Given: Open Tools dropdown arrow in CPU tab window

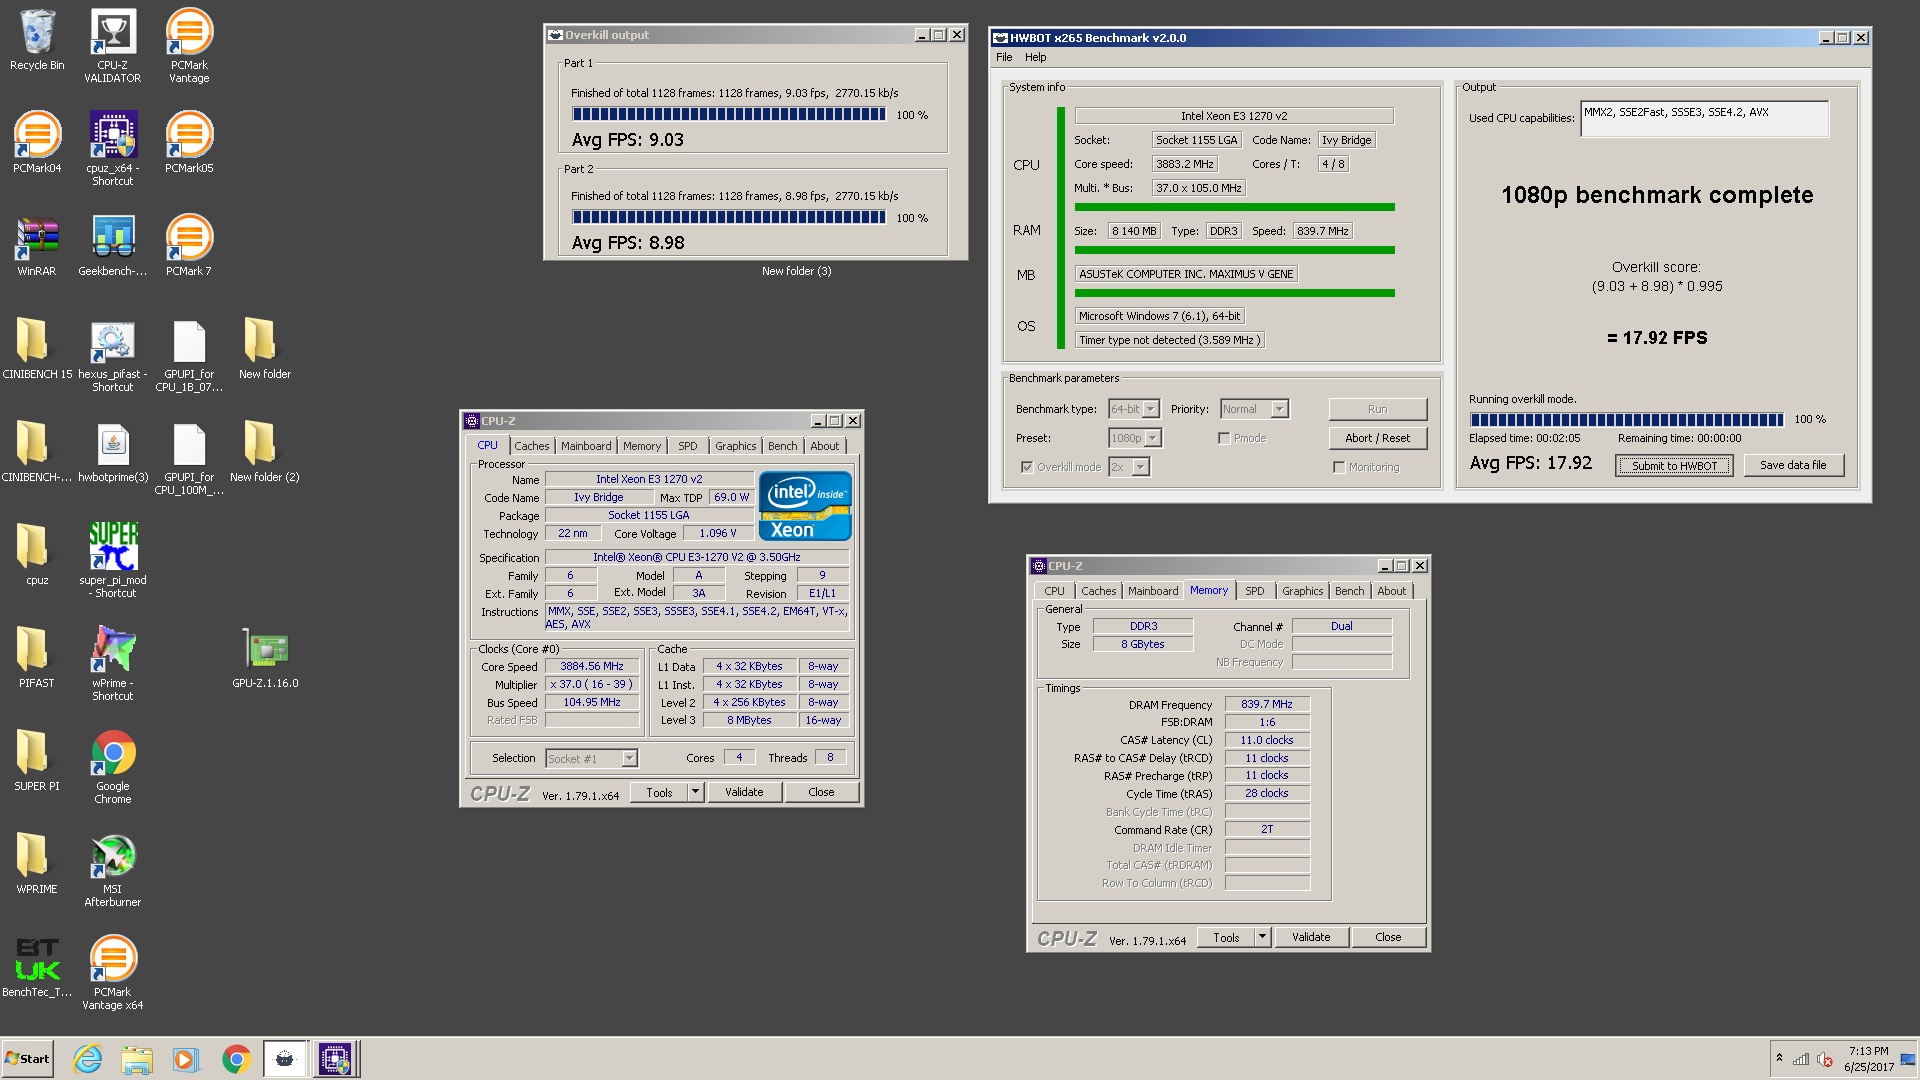Looking at the screenshot, I should point(696,792).
